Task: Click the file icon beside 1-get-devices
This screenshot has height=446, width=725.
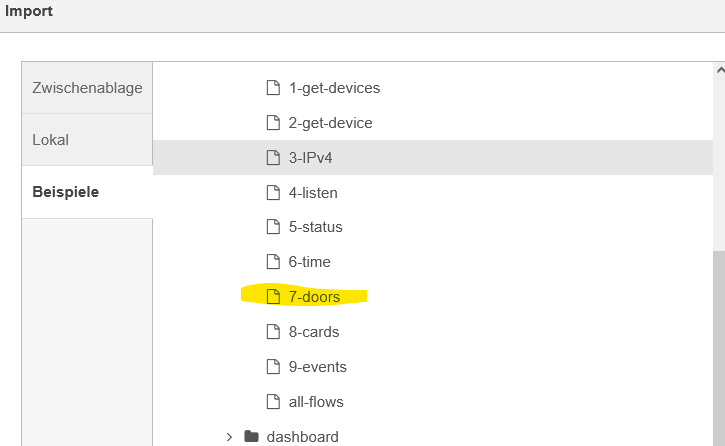Action: pos(273,87)
